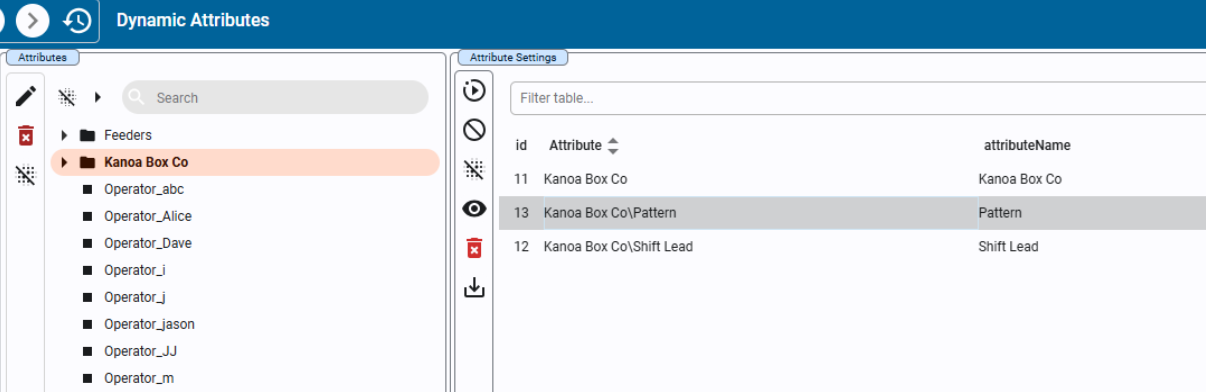
Task: Click deselect icon below delete in Attributes sidebar
Action: [26, 175]
